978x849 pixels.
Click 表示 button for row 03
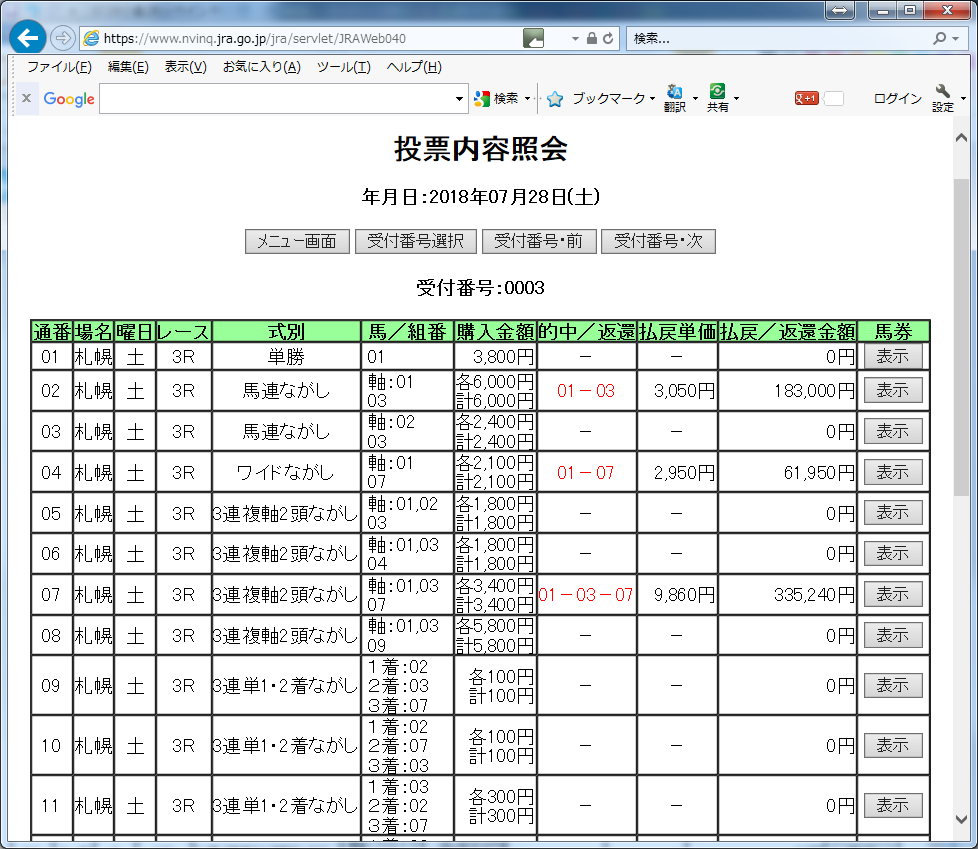point(893,431)
